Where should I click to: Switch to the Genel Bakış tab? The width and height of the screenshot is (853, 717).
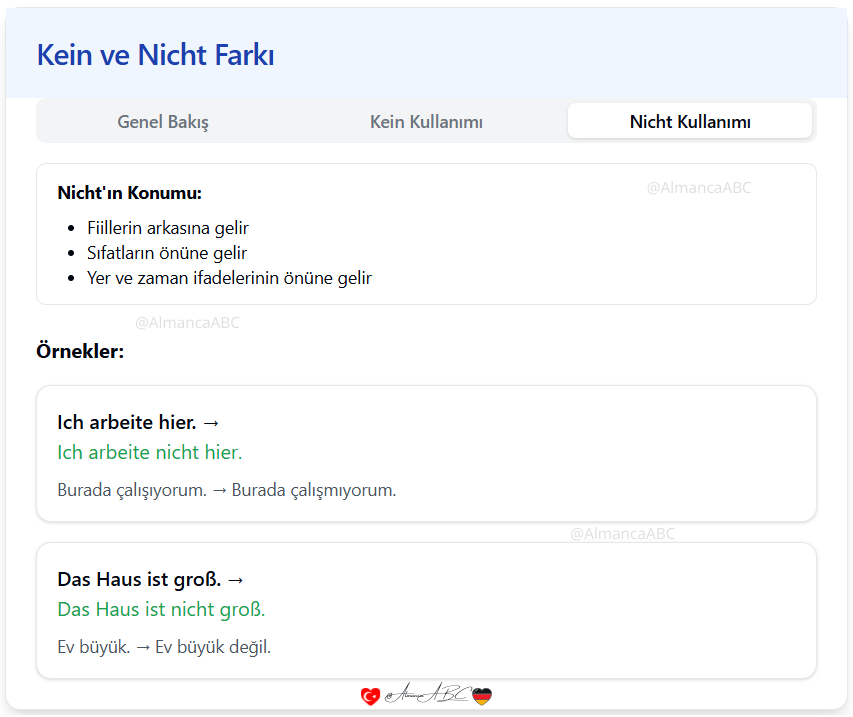point(162,121)
